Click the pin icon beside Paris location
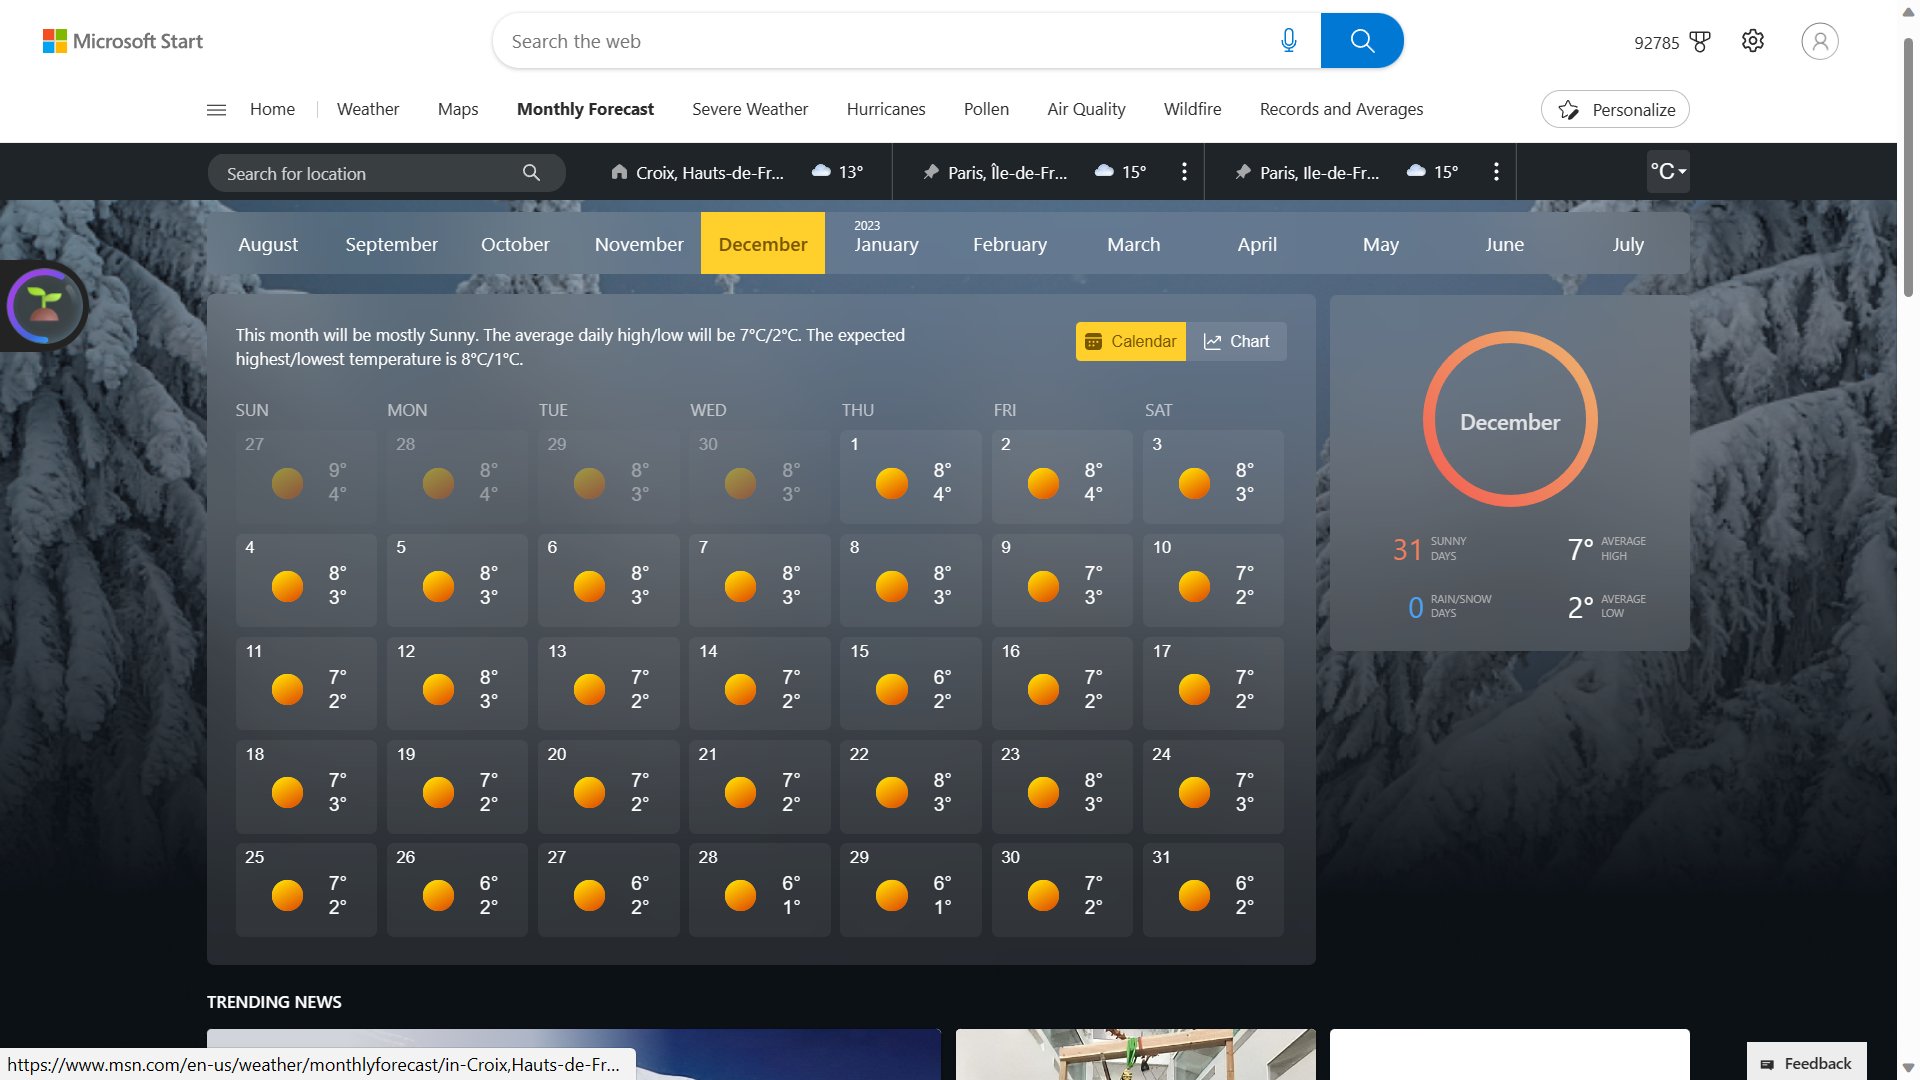The image size is (1920, 1080). pyautogui.click(x=930, y=171)
